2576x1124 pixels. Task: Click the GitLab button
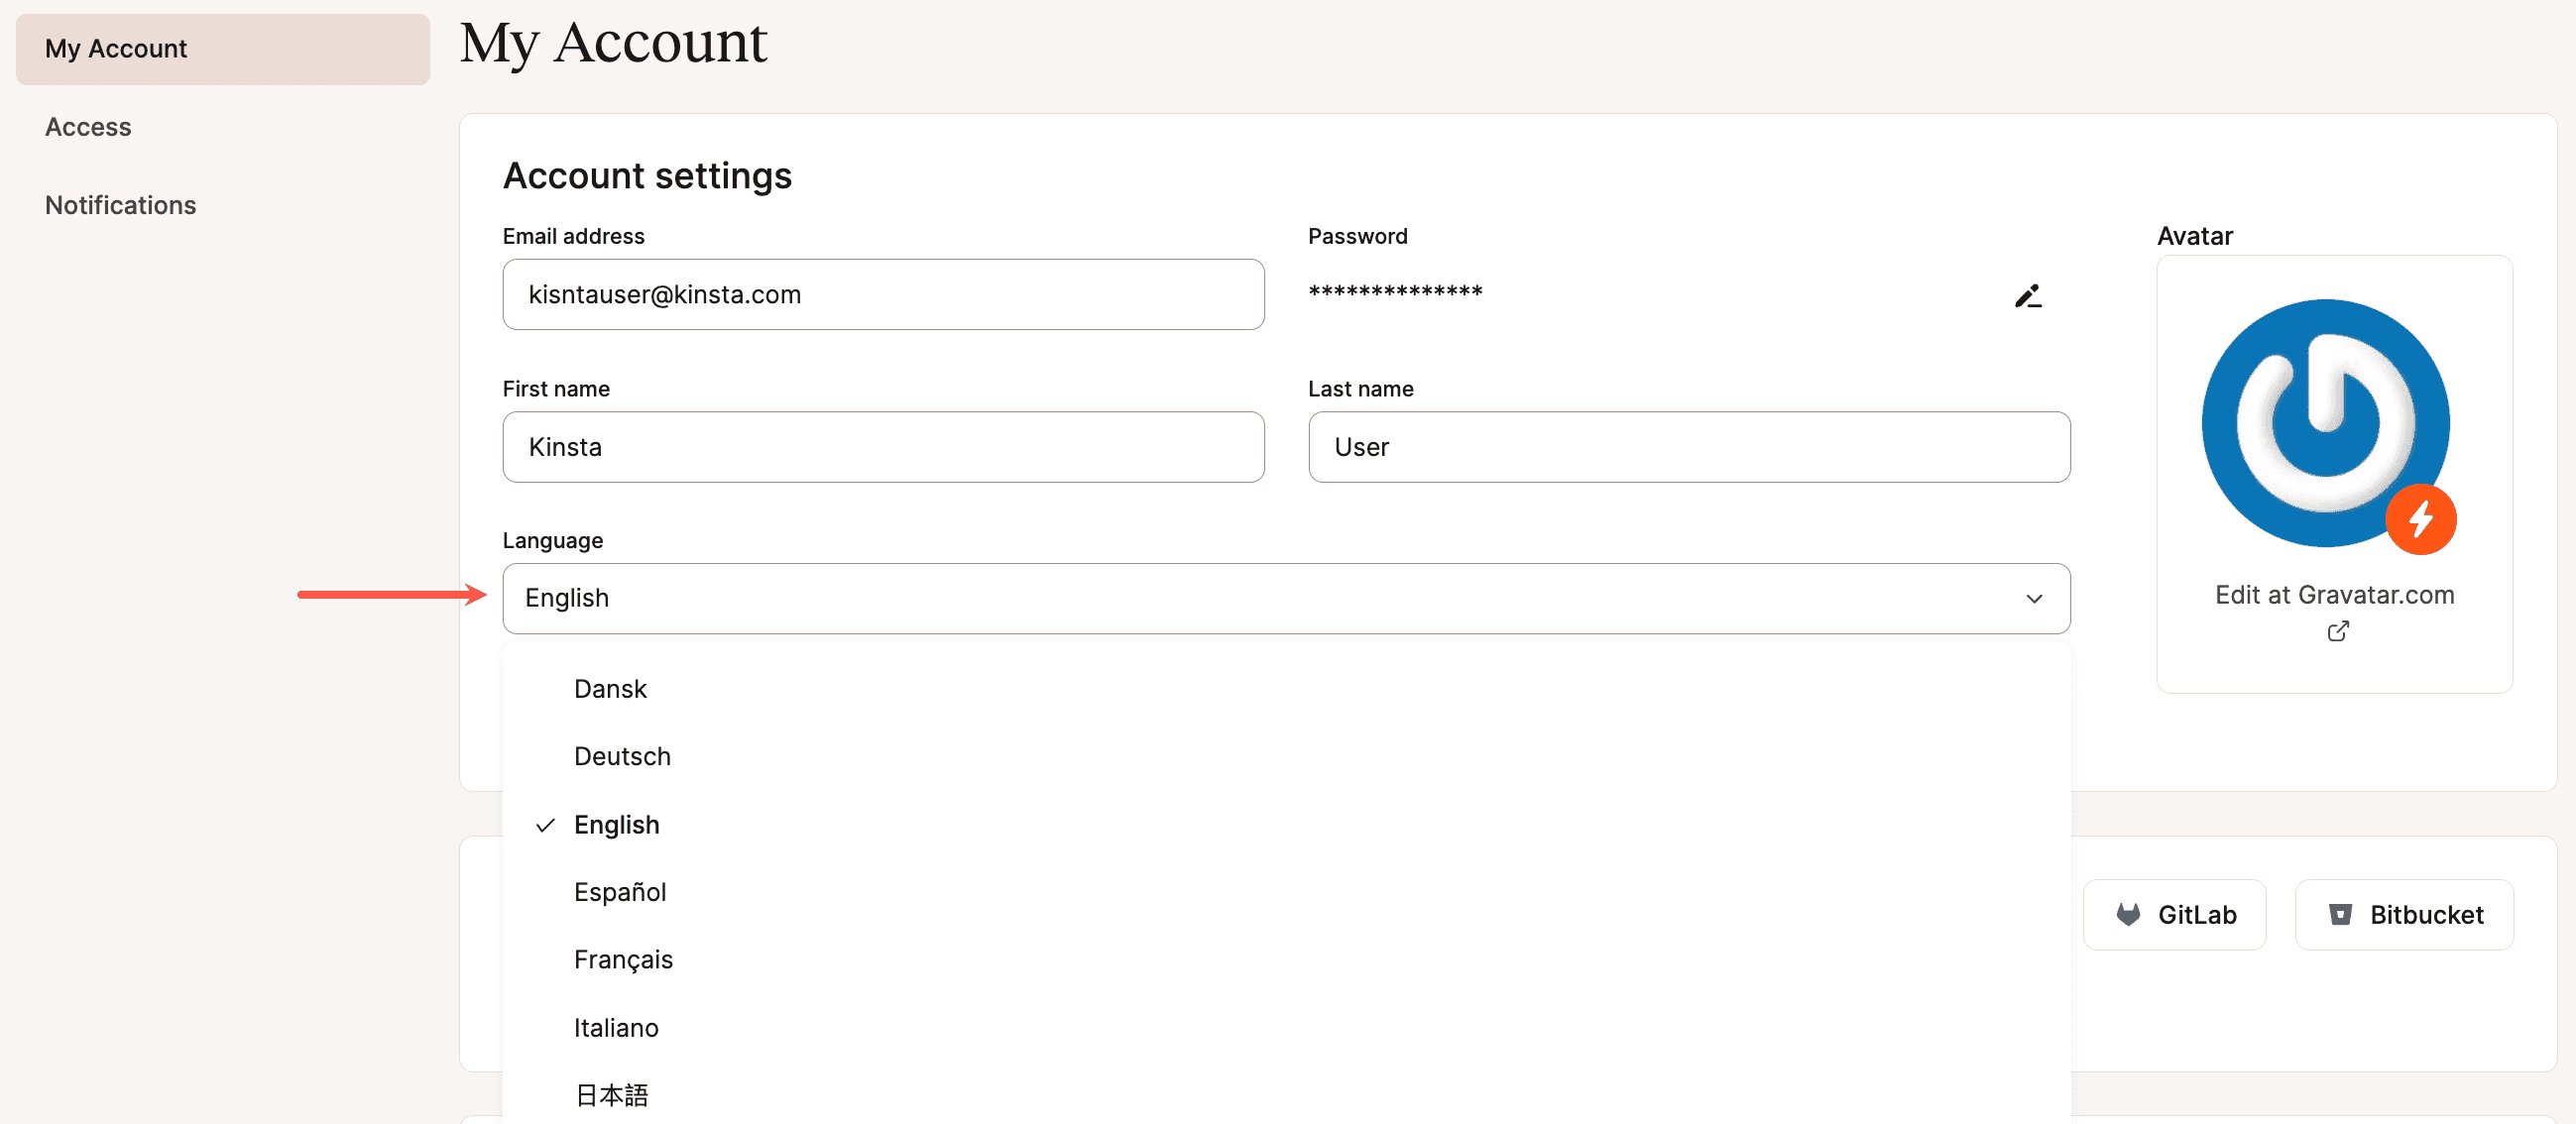coord(2178,914)
